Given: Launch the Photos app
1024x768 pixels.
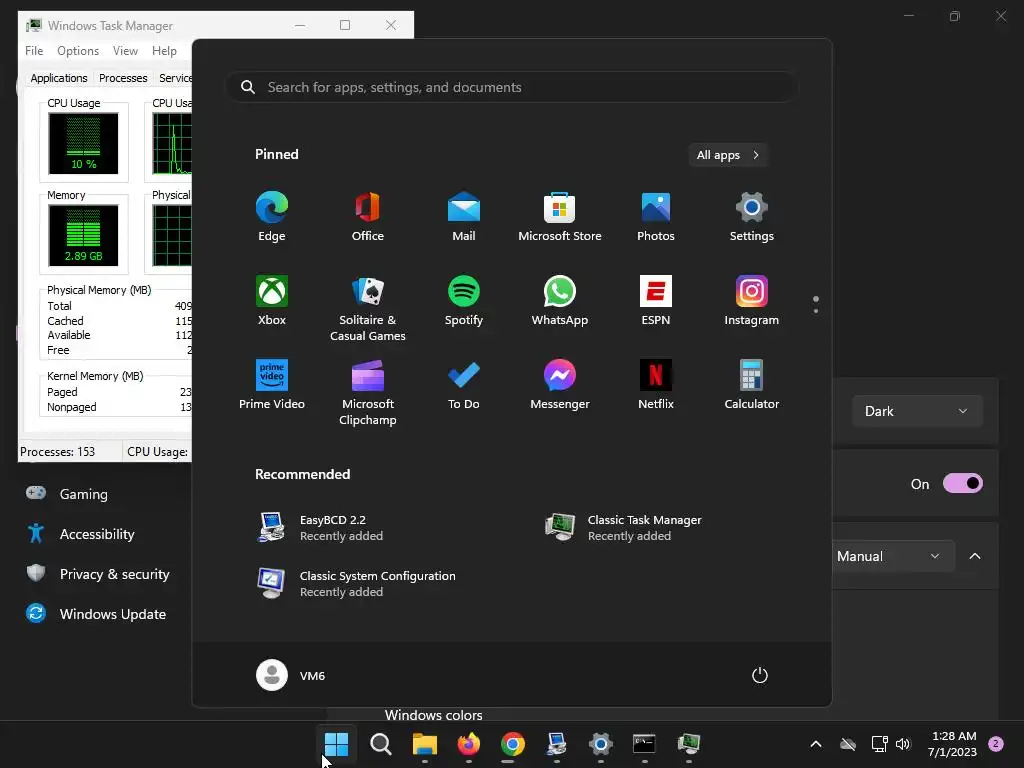Looking at the screenshot, I should [656, 217].
